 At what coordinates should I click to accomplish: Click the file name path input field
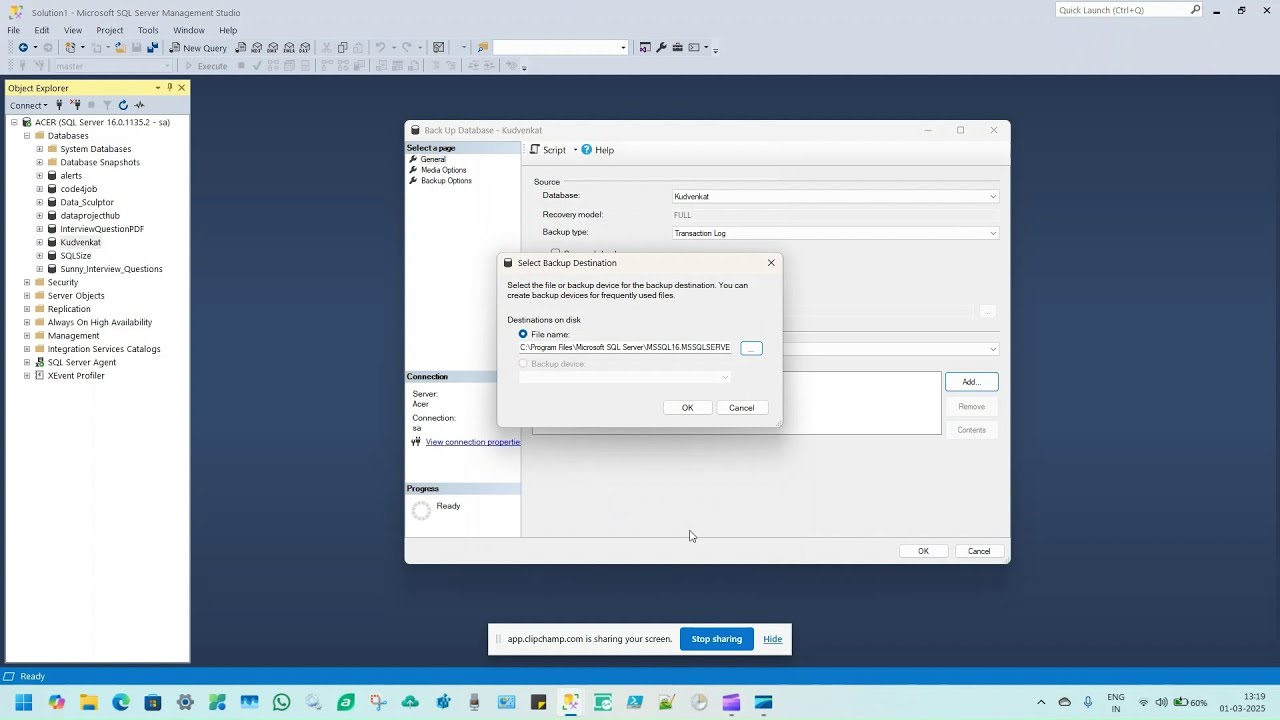[x=626, y=347]
